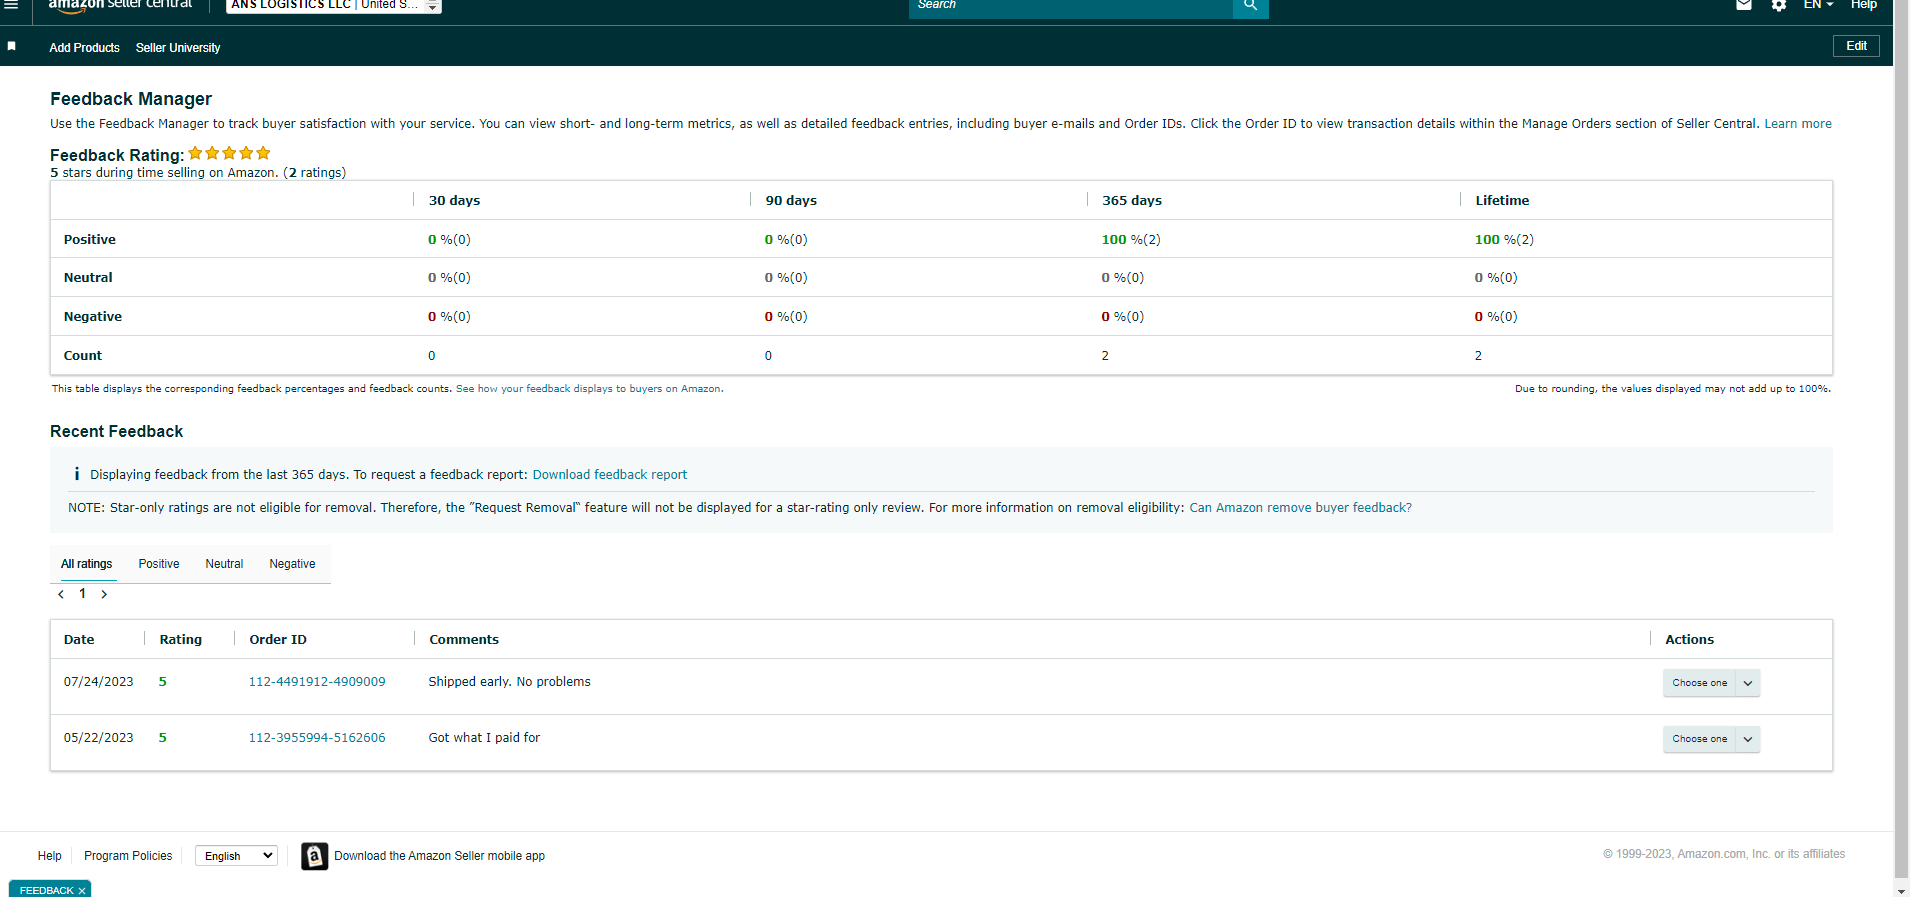This screenshot has width=1910, height=897.
Task: Switch to the Positive tab
Action: tap(159, 564)
